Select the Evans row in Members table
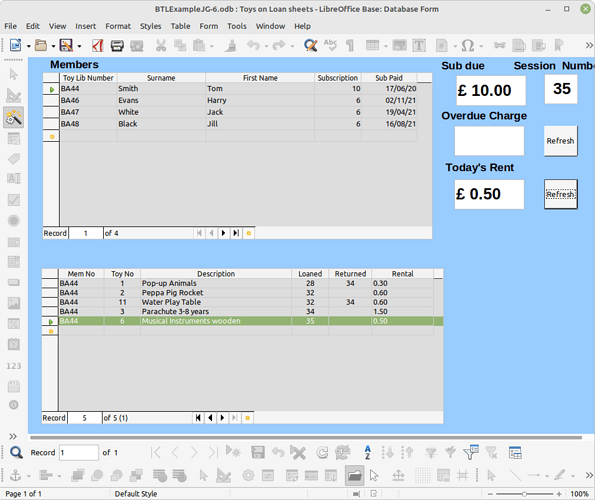The image size is (595, 500). pos(238,100)
